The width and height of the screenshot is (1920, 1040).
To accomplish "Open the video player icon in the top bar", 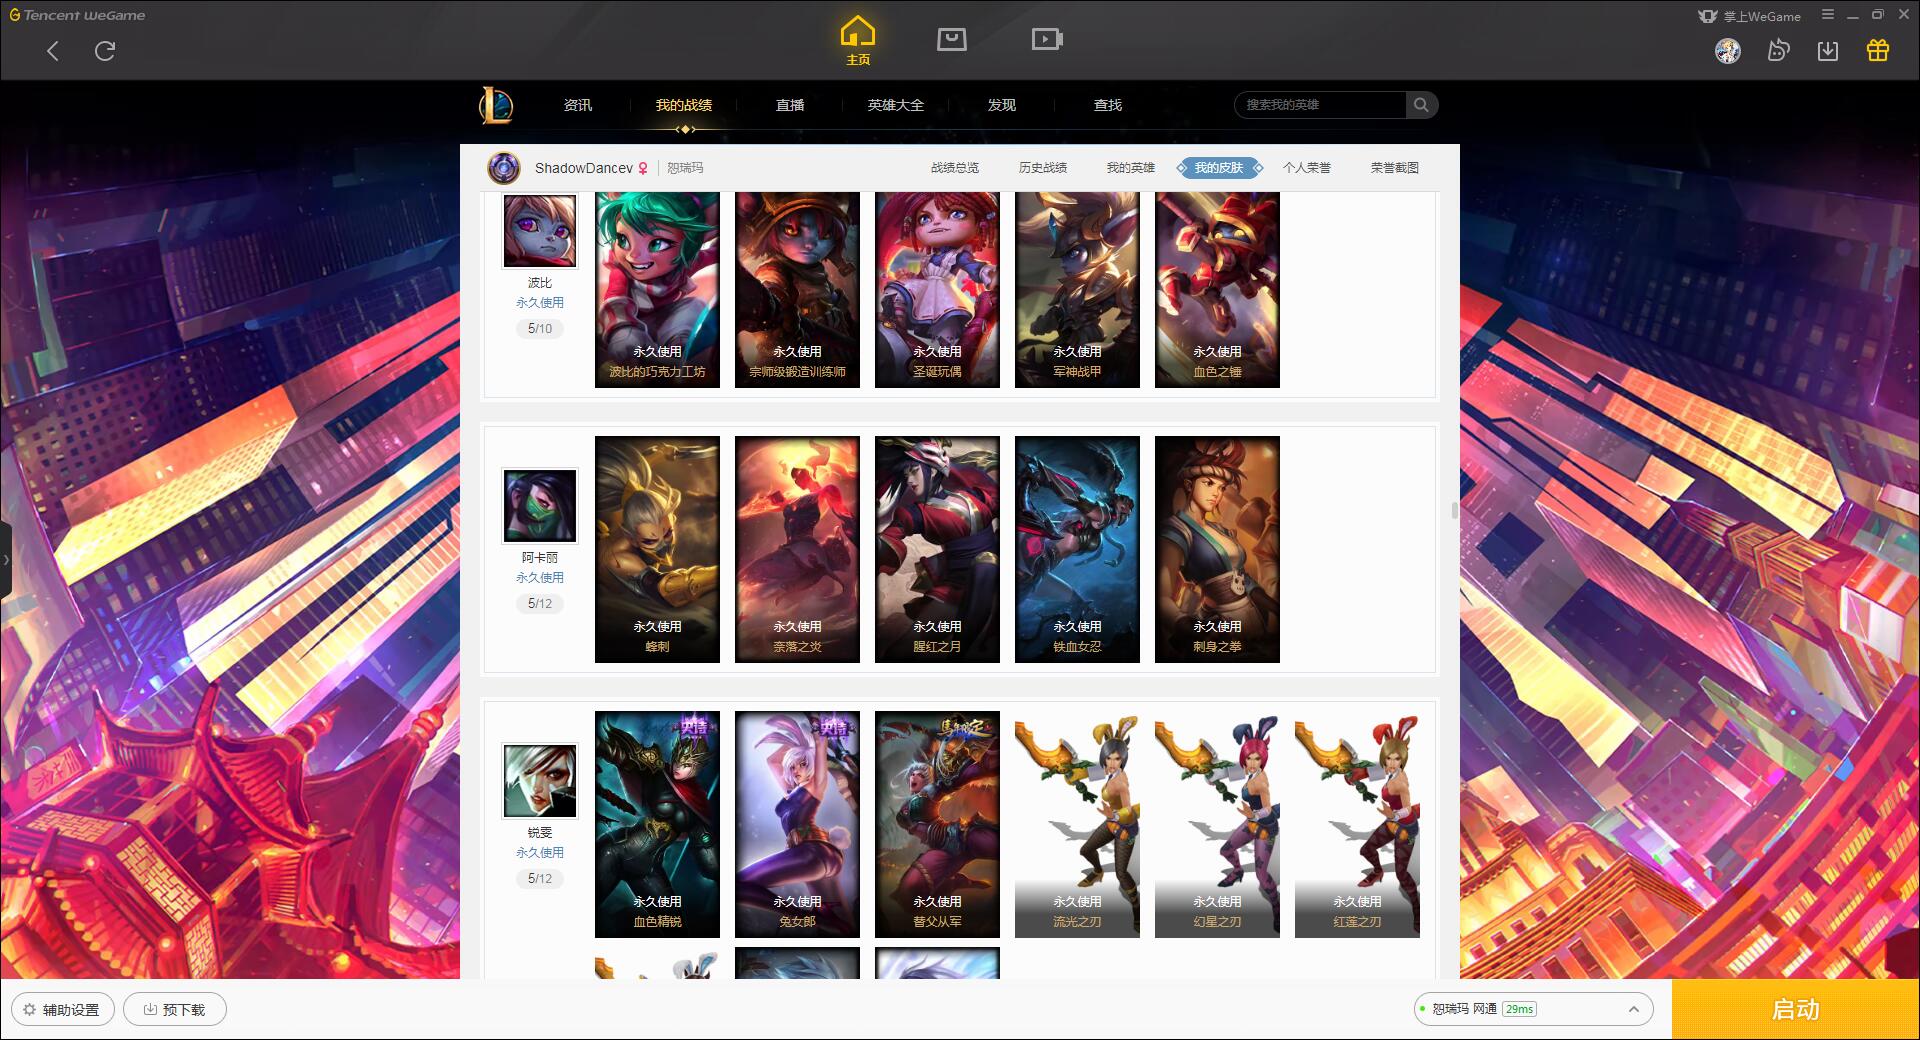I will (x=1046, y=39).
